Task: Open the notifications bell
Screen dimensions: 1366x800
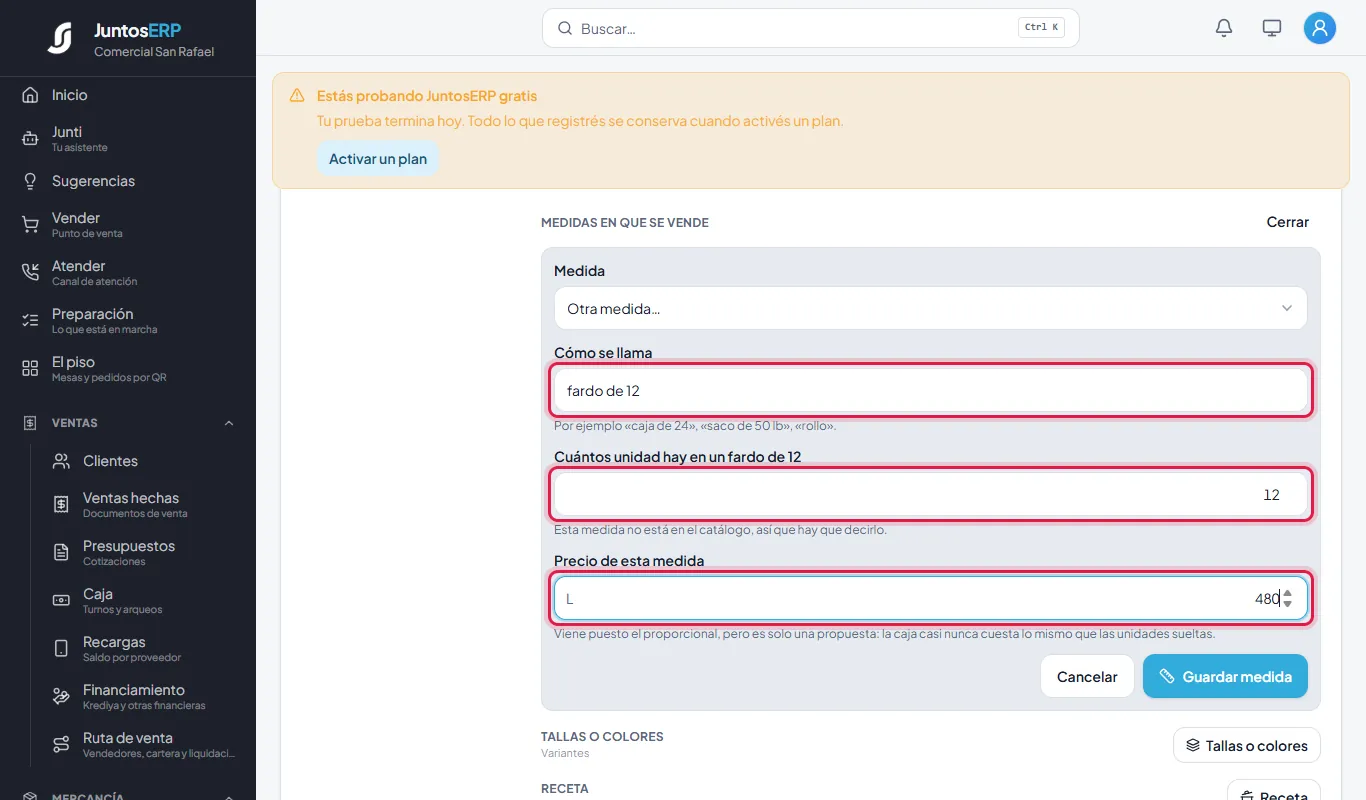Action: coord(1224,28)
